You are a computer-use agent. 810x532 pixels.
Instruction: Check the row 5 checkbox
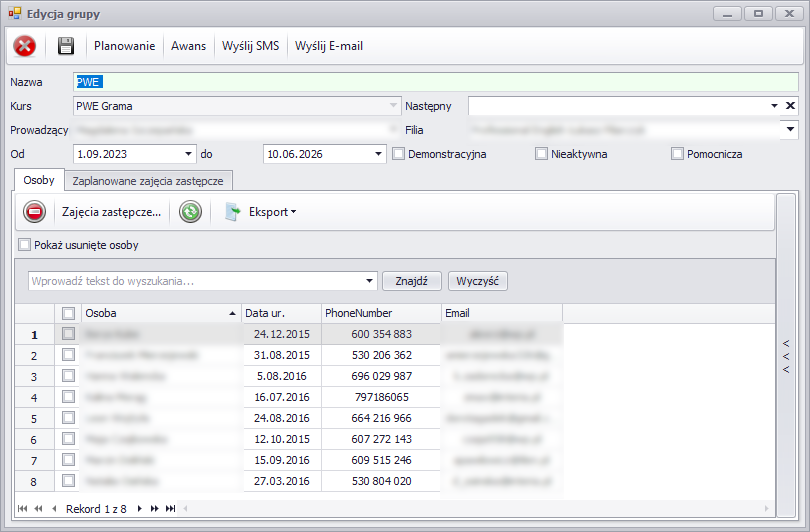68,417
